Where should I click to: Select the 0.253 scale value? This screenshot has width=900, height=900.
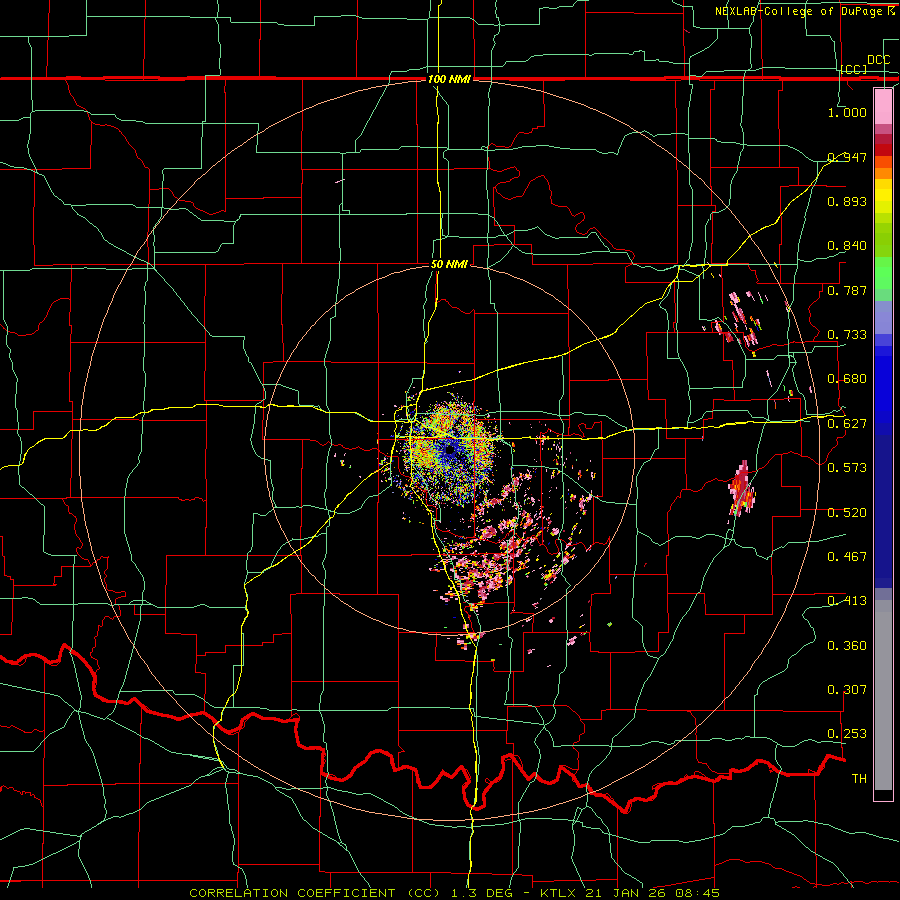[847, 734]
